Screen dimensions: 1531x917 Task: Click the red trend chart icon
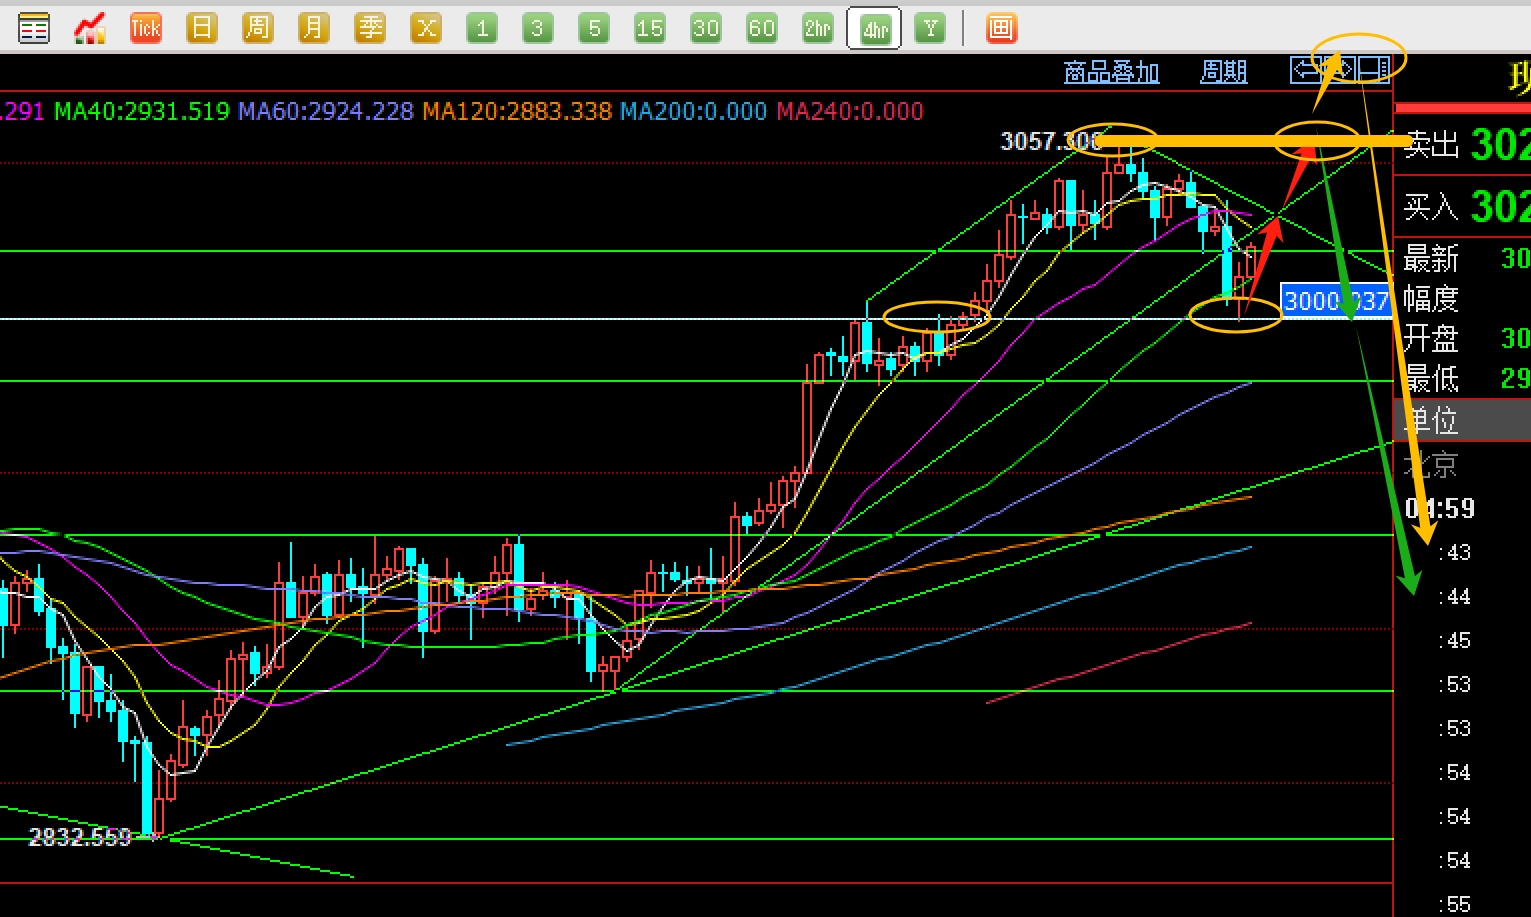pos(90,28)
